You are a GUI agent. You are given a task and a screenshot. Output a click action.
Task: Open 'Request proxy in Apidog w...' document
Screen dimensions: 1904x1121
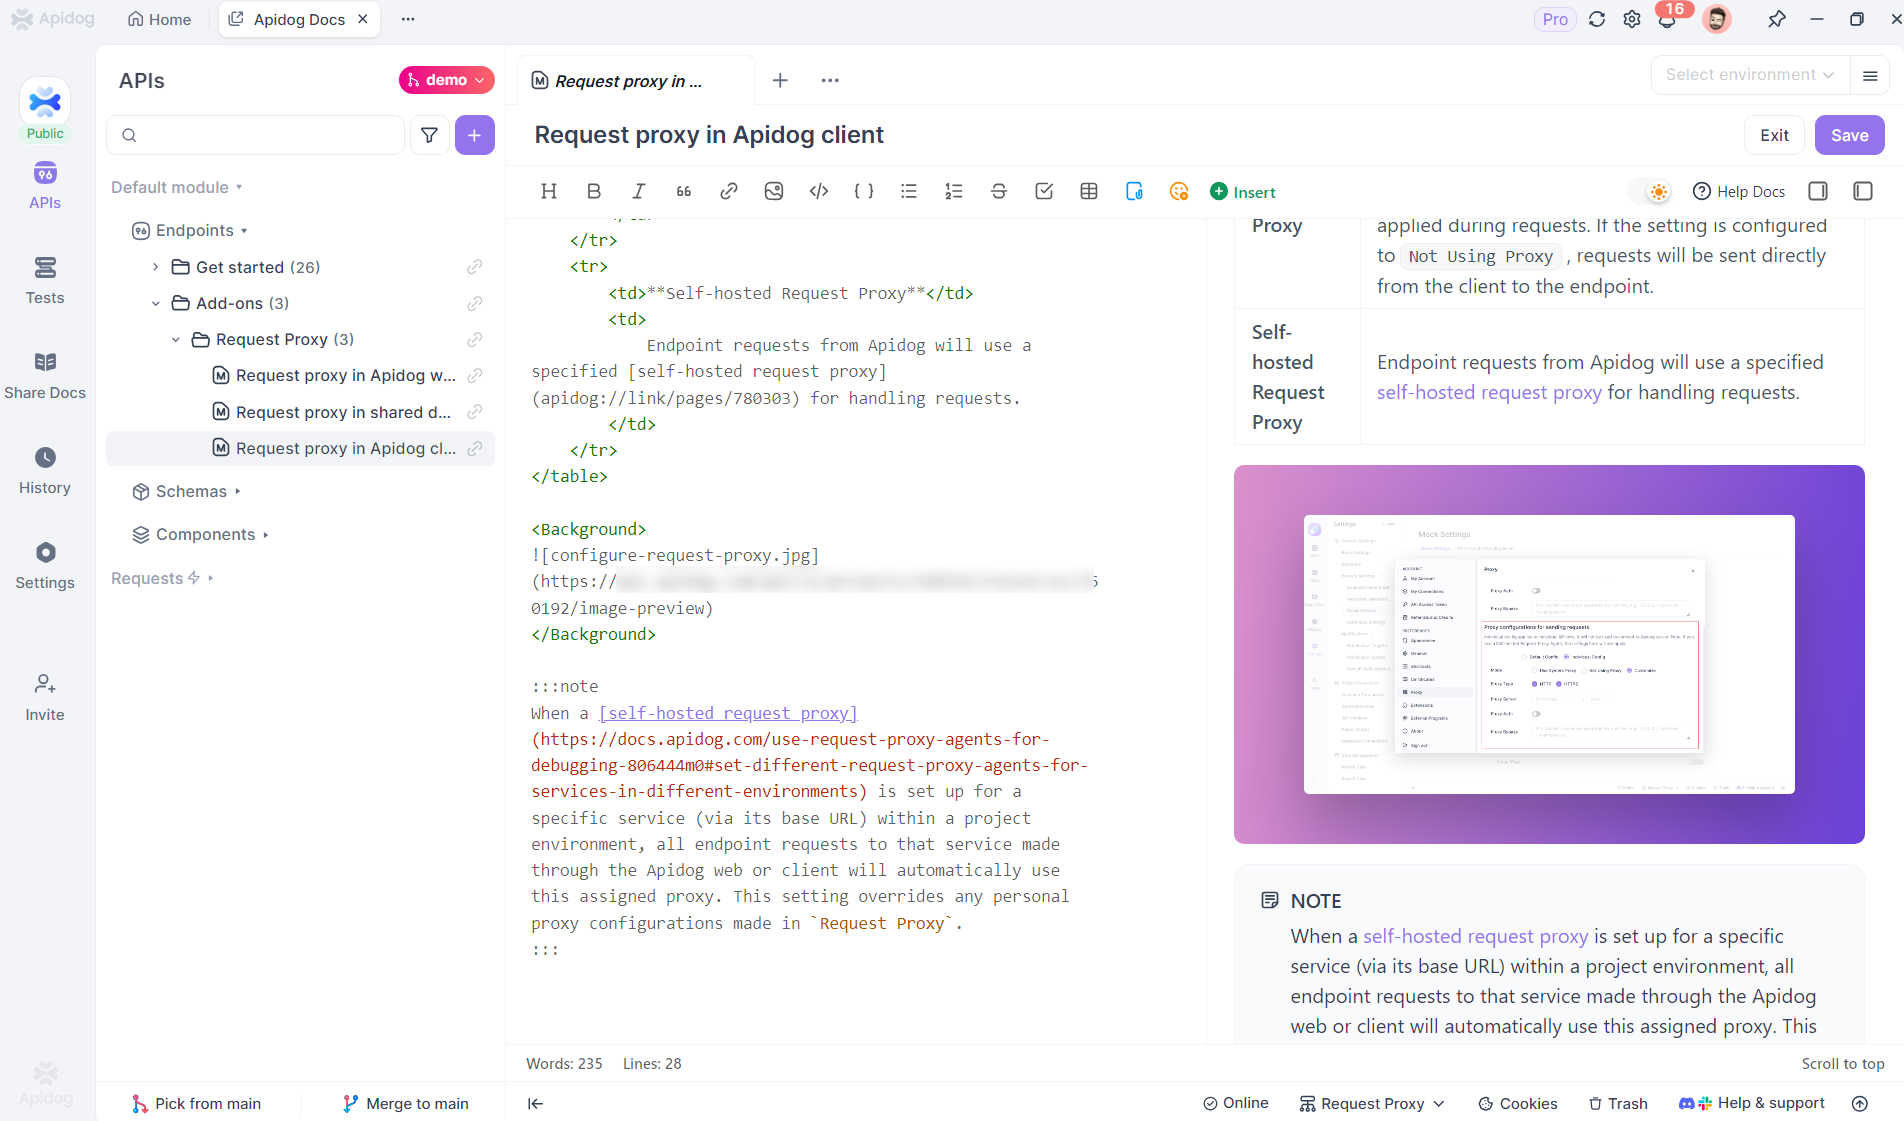click(345, 375)
